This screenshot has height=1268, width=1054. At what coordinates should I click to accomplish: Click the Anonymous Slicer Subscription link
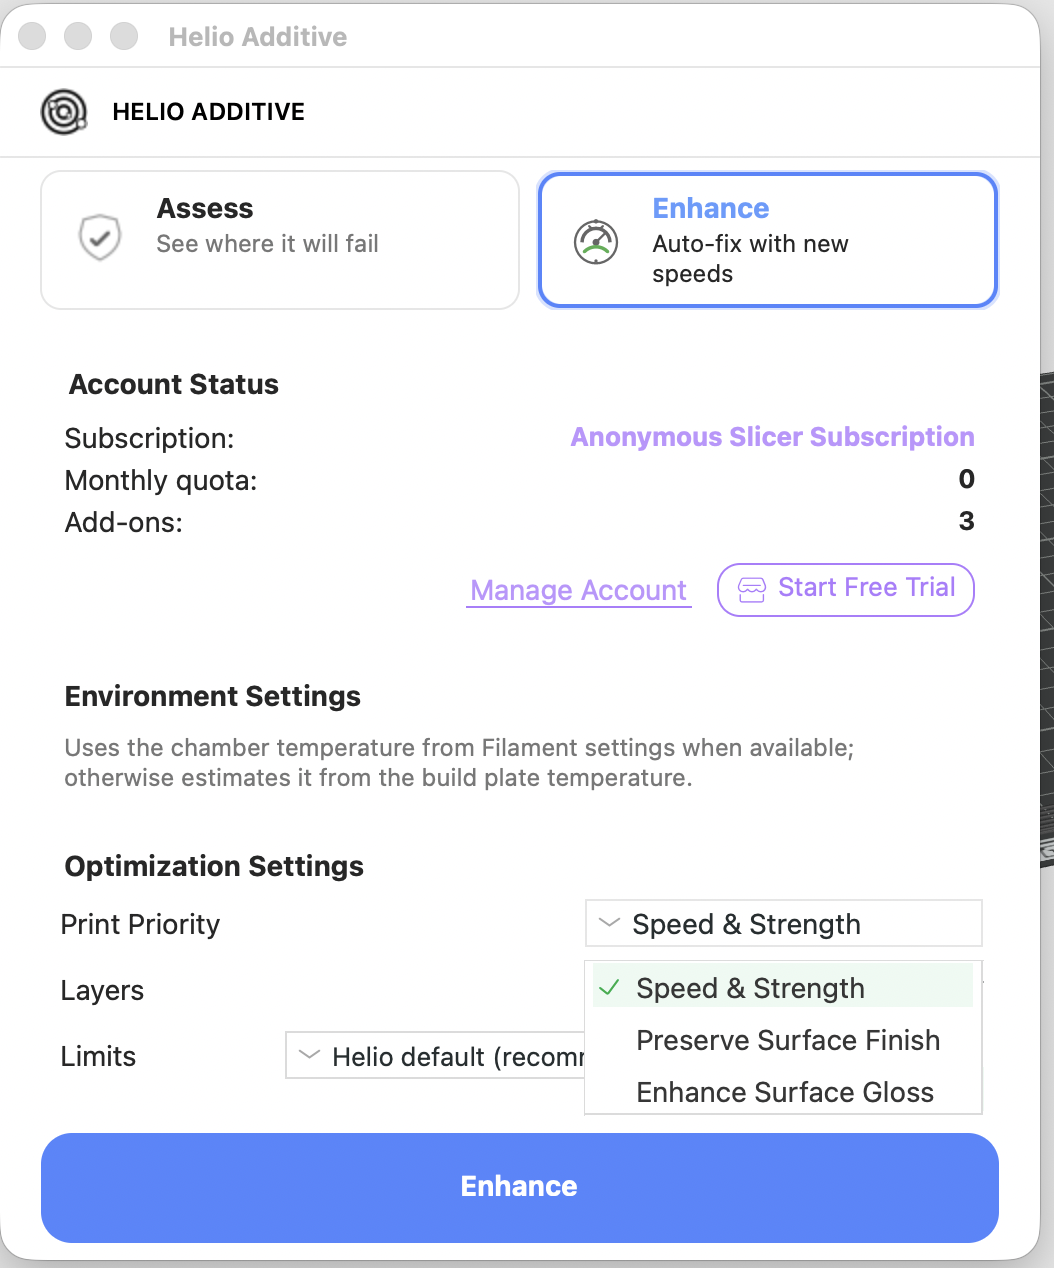pyautogui.click(x=772, y=437)
